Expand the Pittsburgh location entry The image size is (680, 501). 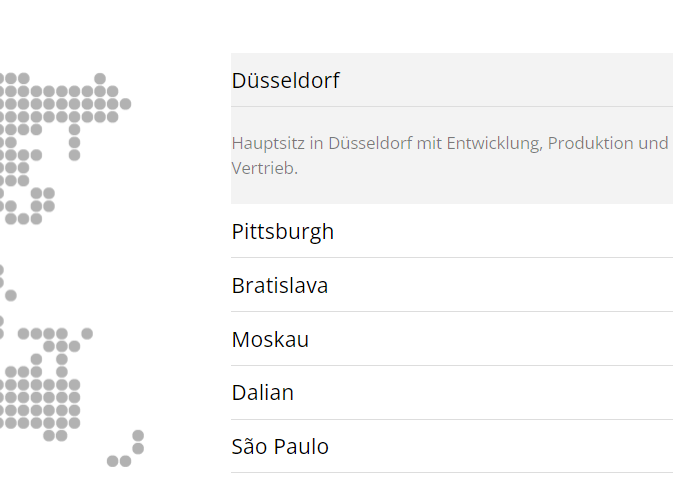point(283,232)
